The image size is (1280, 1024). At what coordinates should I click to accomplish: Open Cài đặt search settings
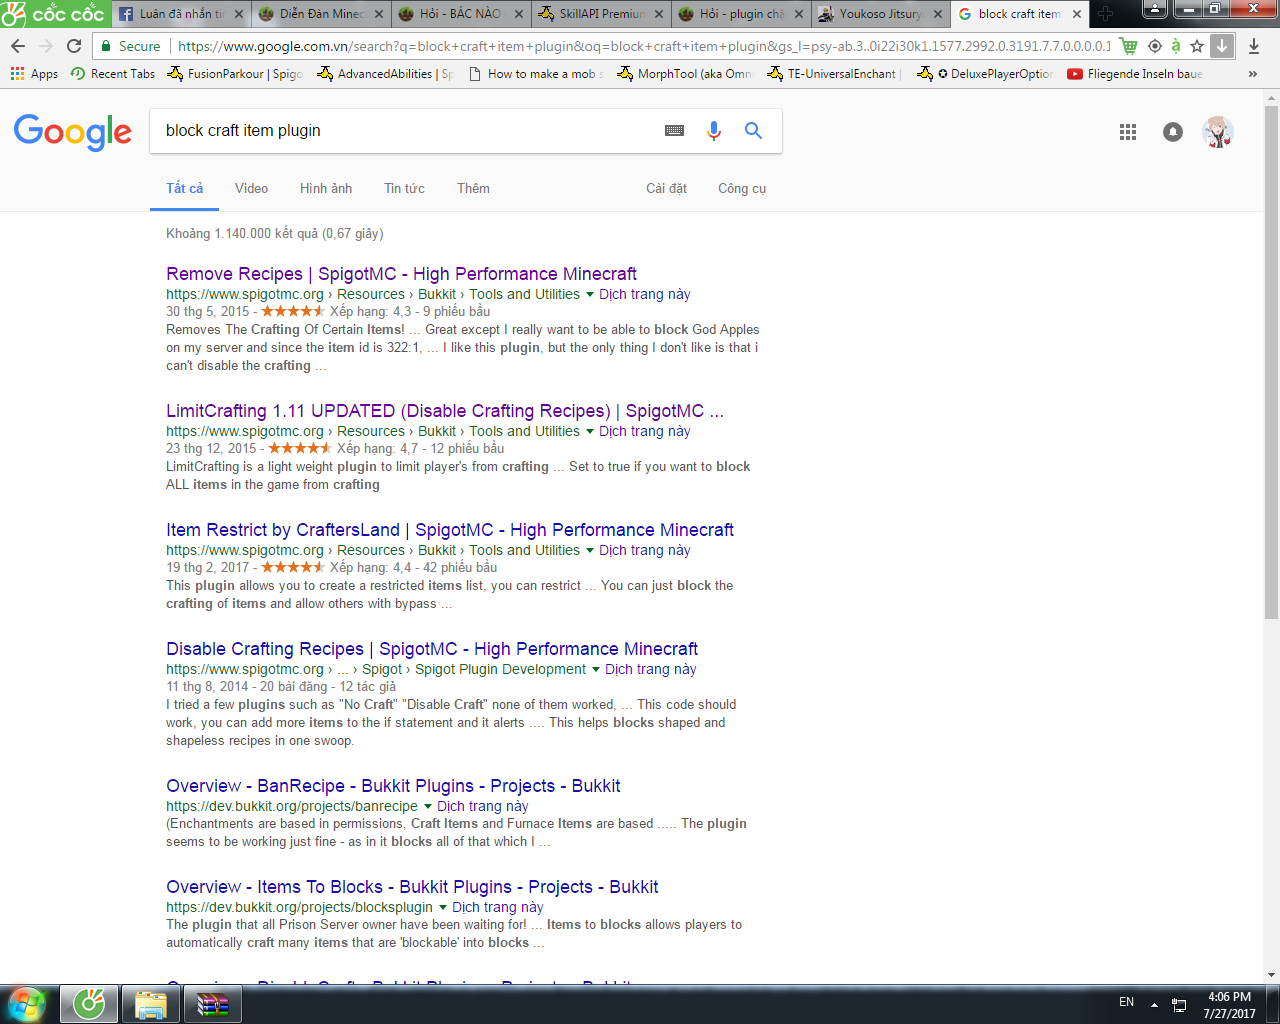click(666, 188)
